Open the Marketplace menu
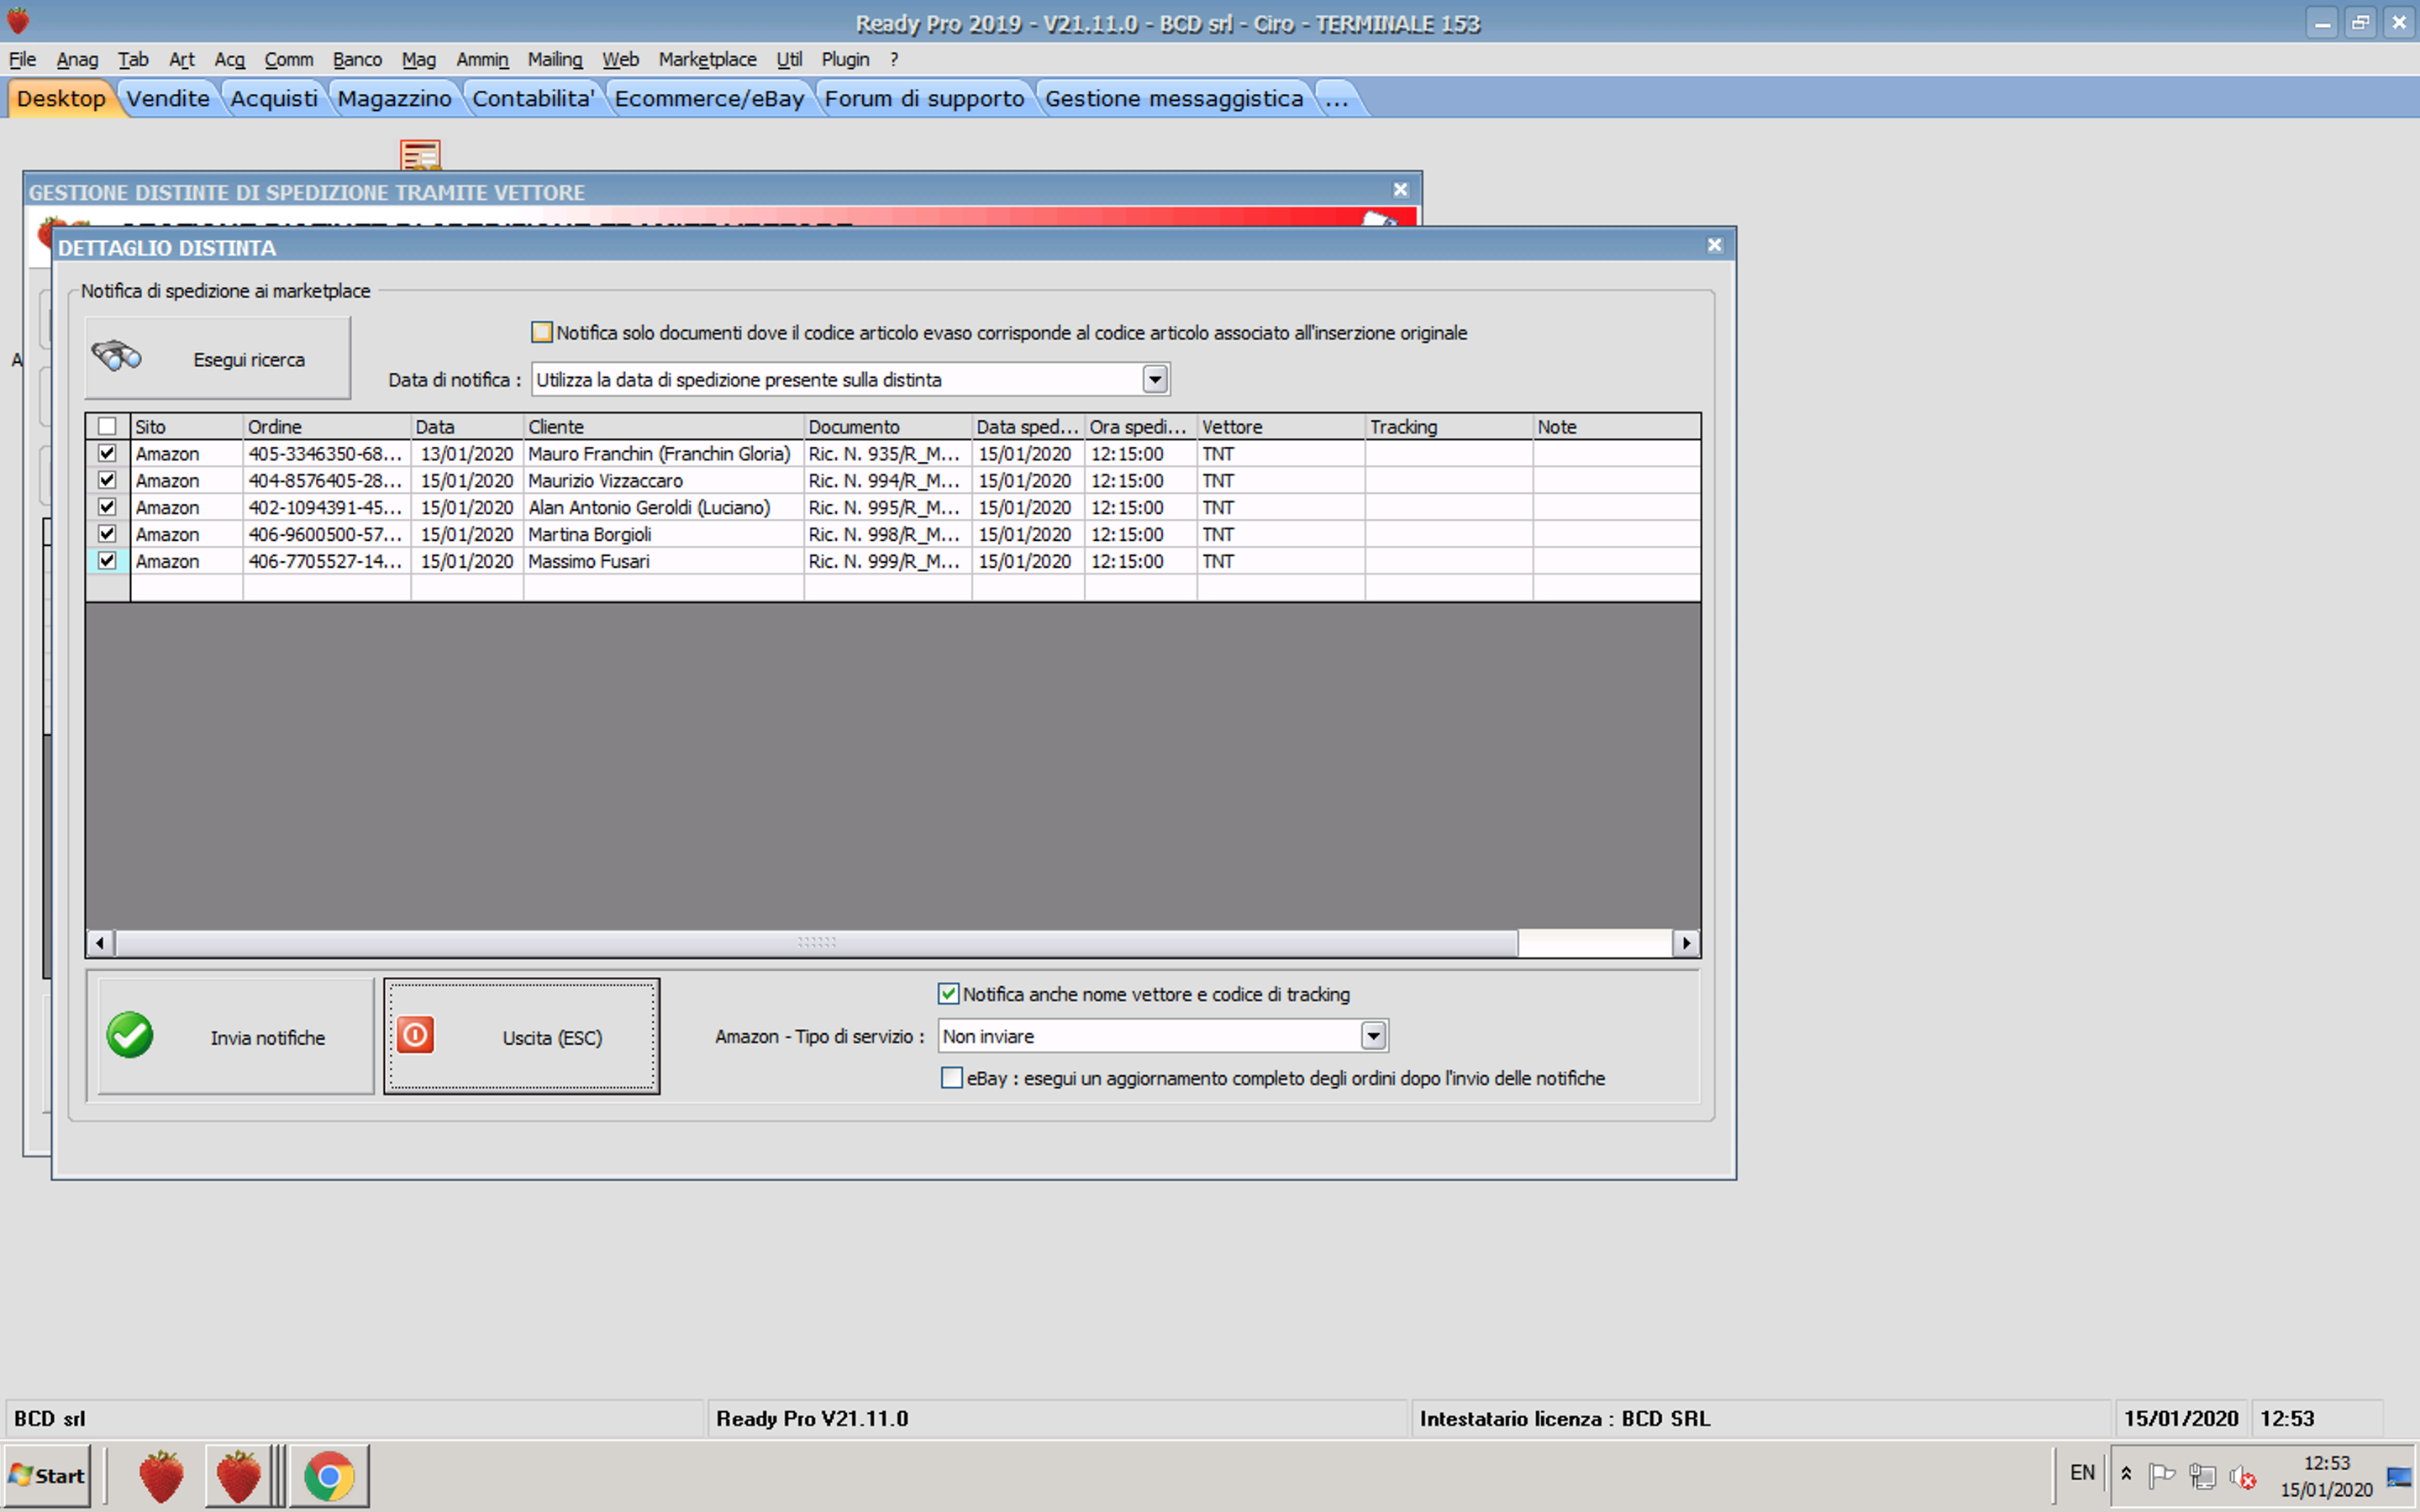The image size is (2420, 1512). point(707,60)
